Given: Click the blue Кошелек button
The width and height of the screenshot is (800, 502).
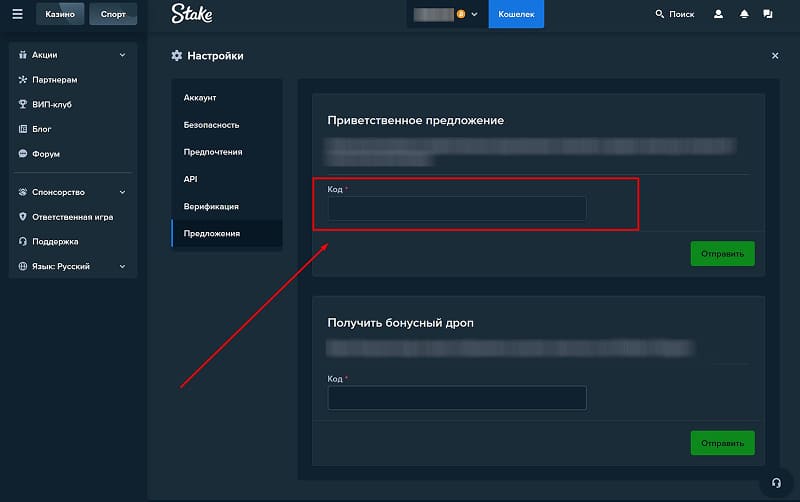Looking at the screenshot, I should [516, 14].
